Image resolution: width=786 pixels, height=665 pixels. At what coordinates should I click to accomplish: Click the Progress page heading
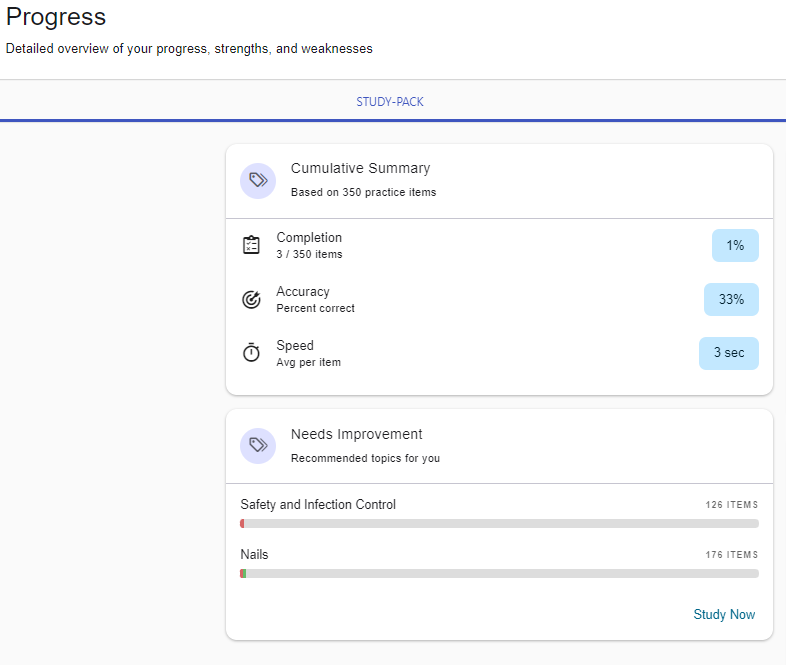click(56, 17)
